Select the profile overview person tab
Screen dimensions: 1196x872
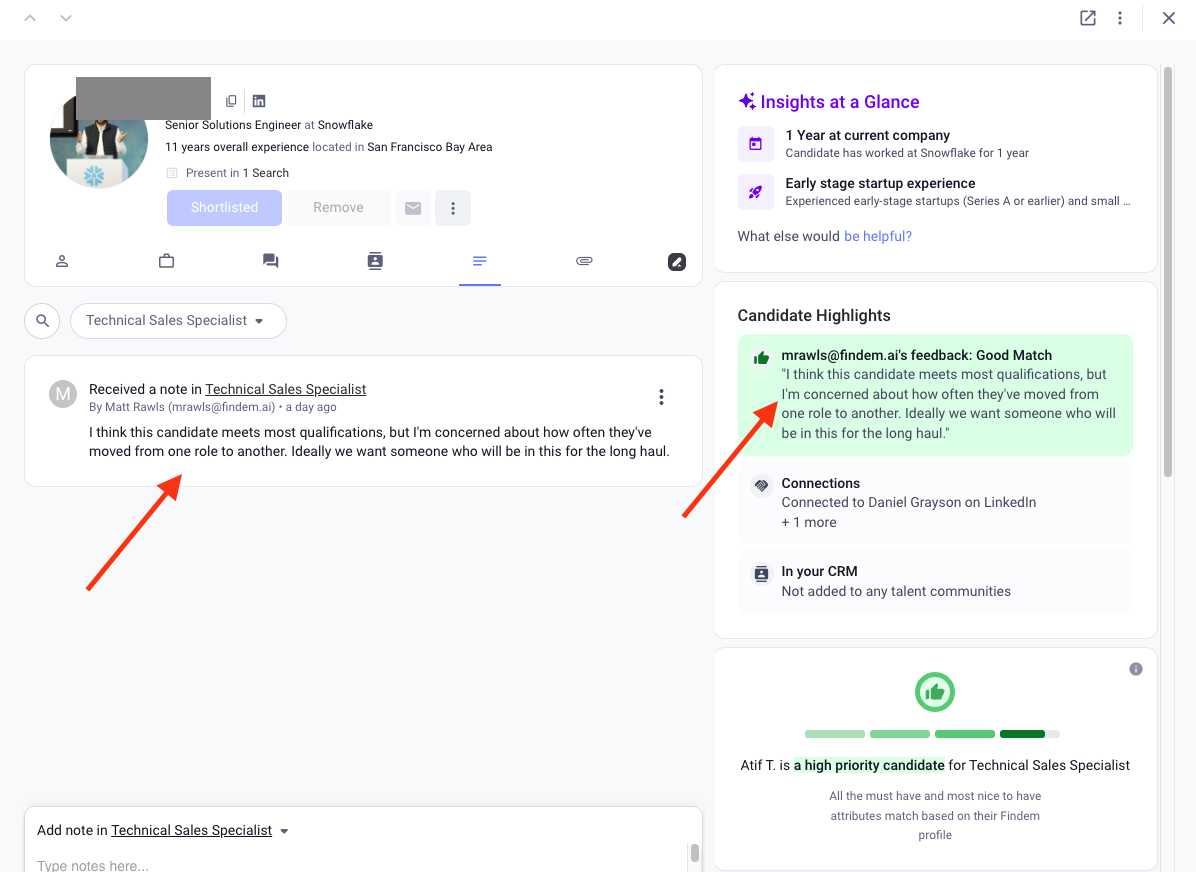click(63, 261)
